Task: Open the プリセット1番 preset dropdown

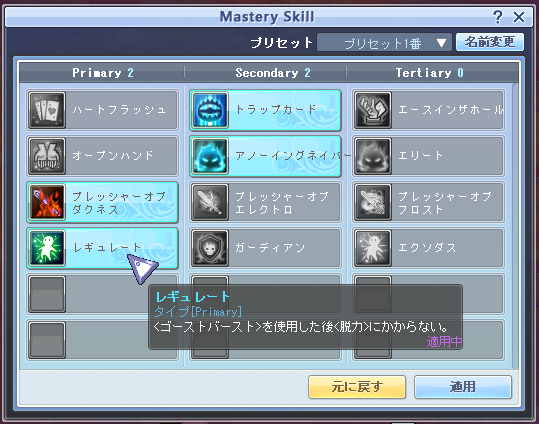Action: pyautogui.click(x=384, y=43)
